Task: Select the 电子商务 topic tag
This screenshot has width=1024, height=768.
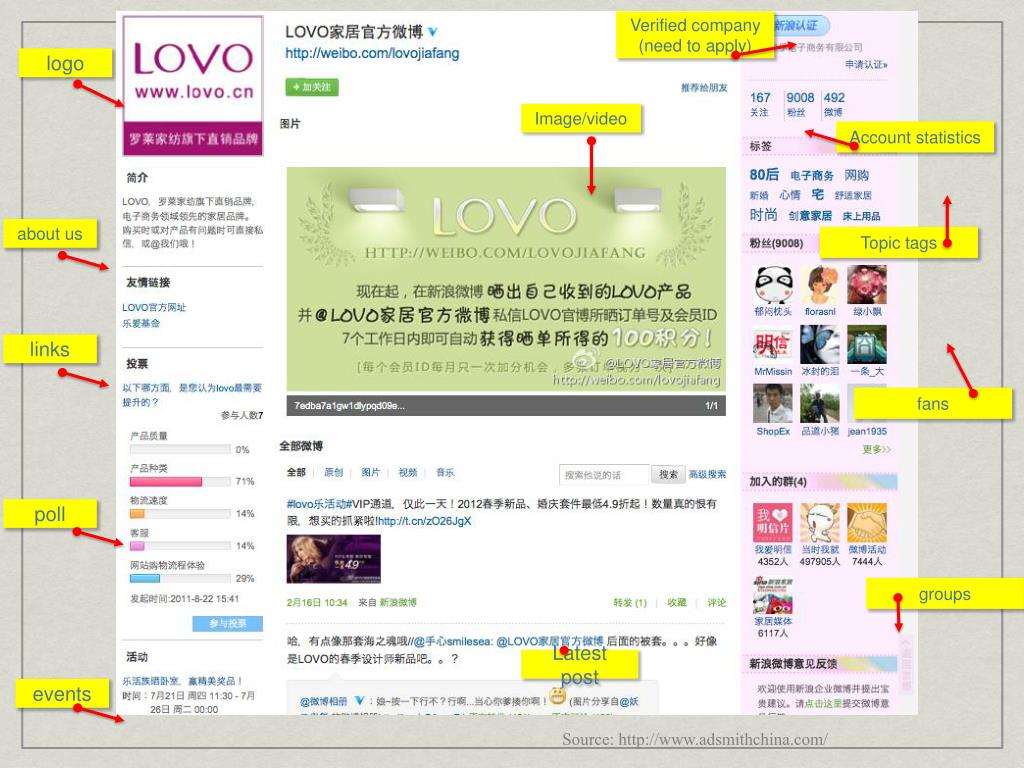Action: [812, 175]
